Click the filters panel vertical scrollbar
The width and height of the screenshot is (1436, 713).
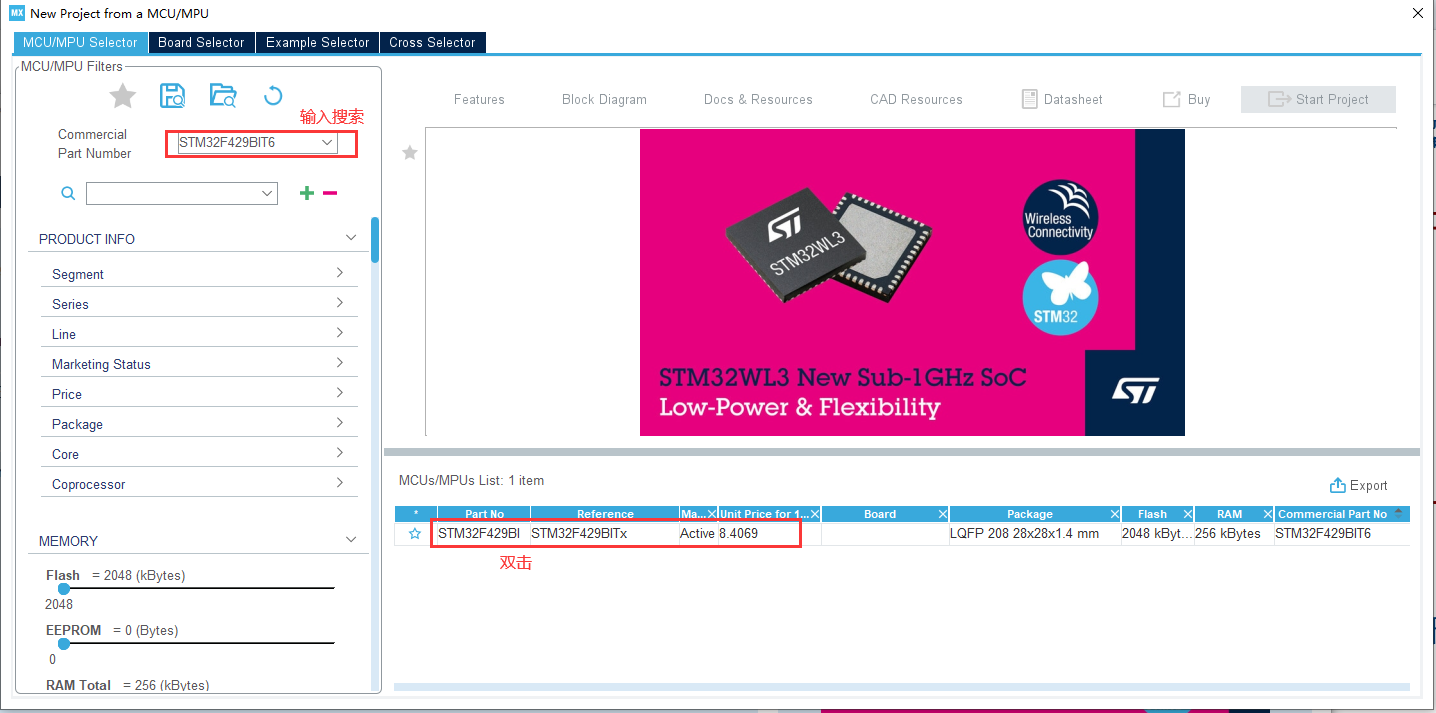pyautogui.click(x=375, y=240)
